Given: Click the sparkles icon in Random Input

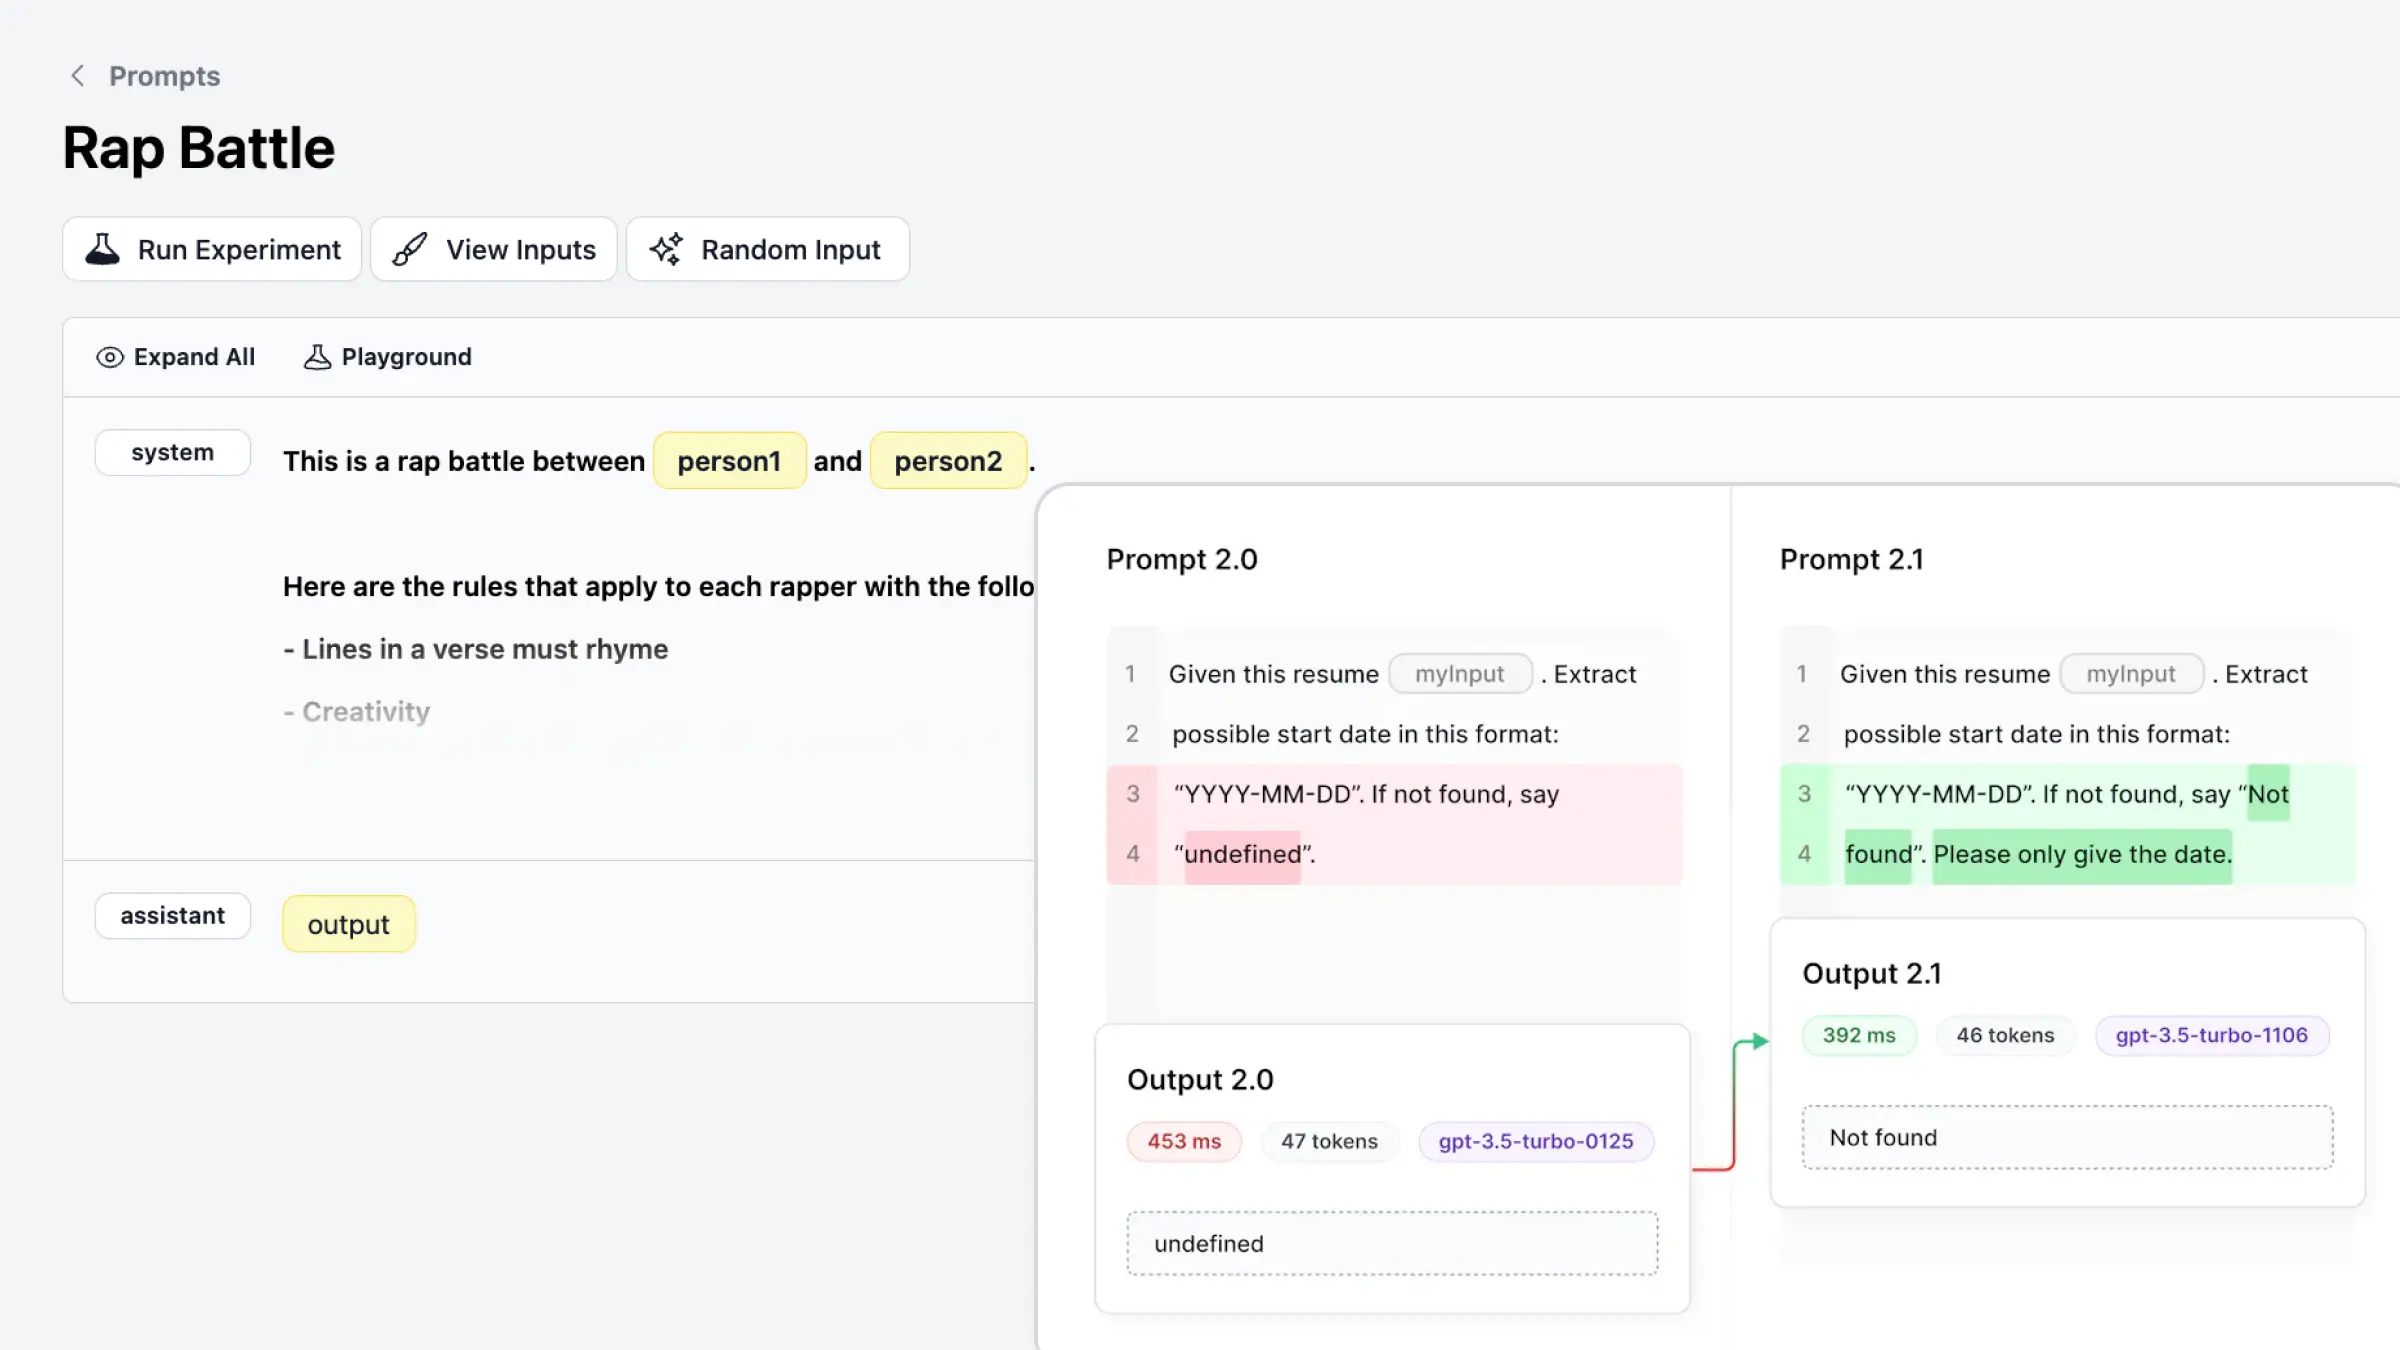Looking at the screenshot, I should (x=666, y=249).
